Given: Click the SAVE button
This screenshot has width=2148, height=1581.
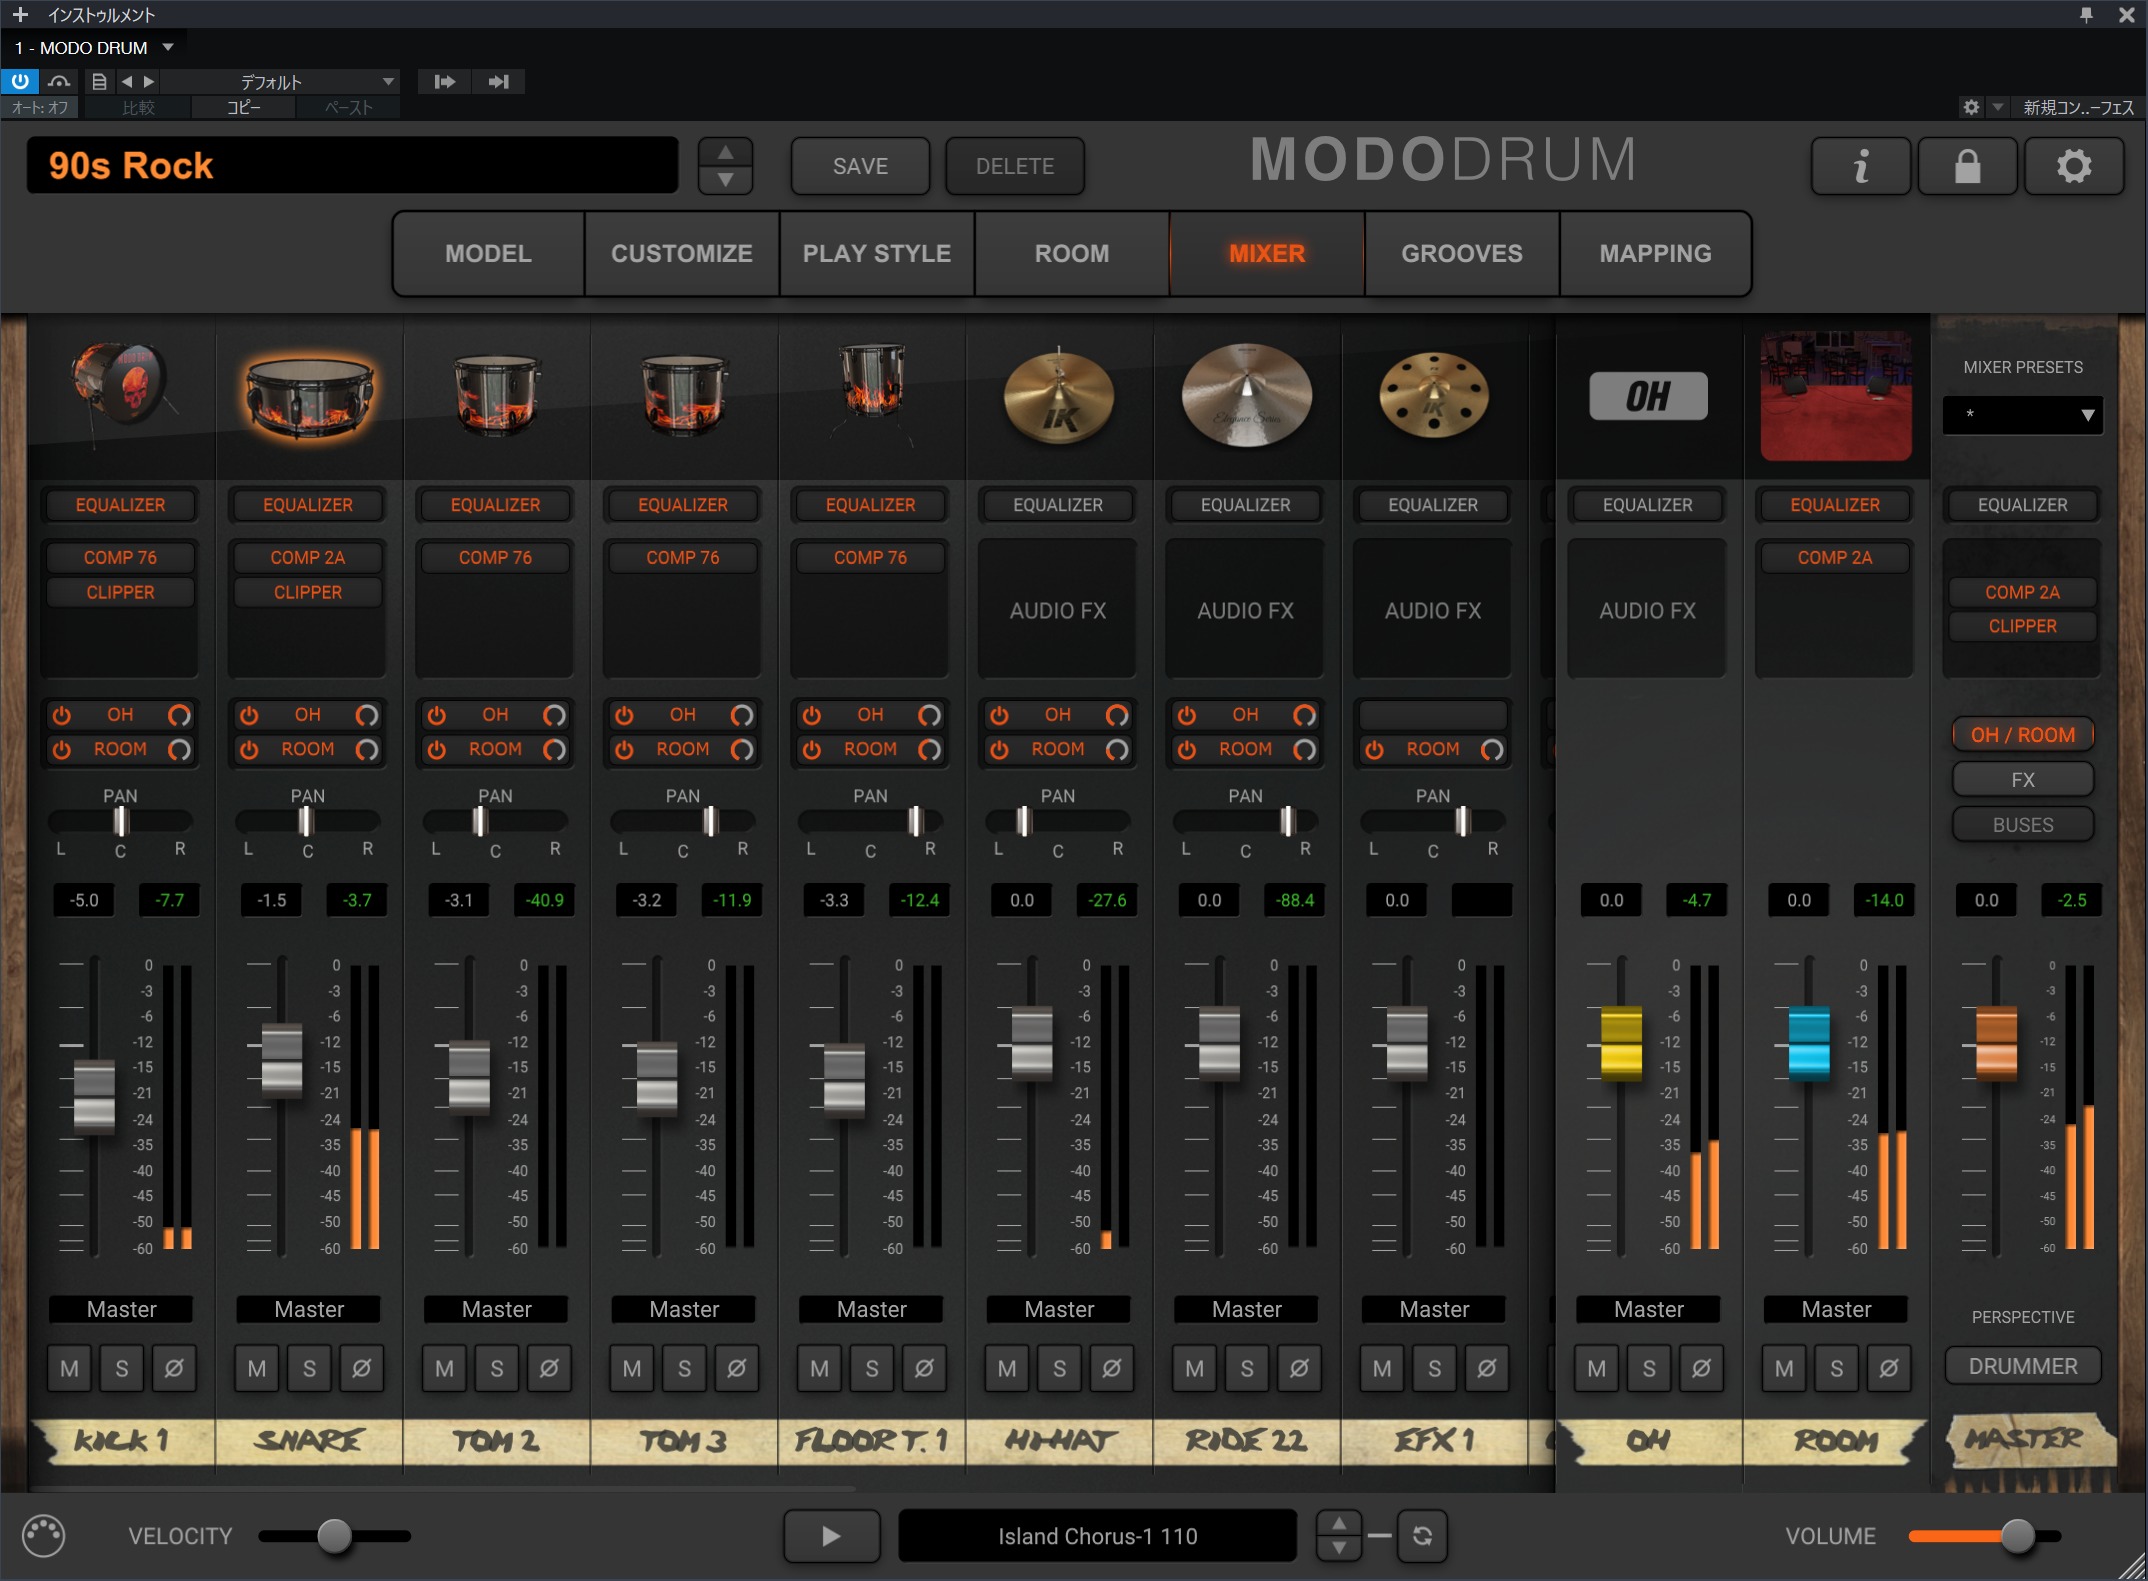Looking at the screenshot, I should click(x=860, y=166).
